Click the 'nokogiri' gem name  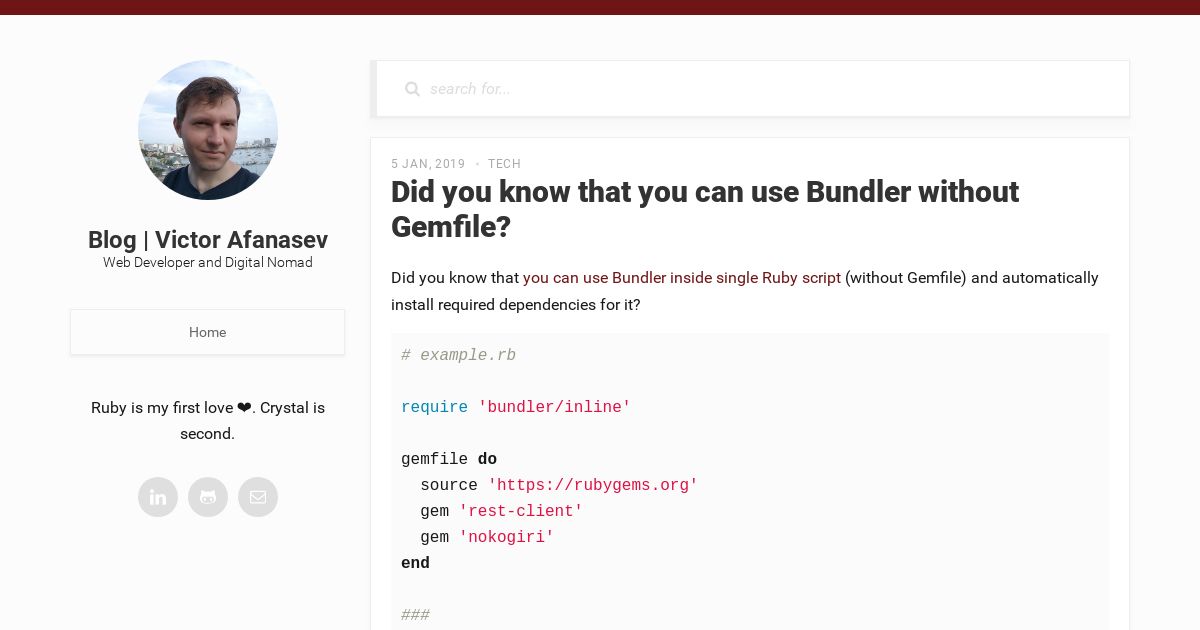point(506,538)
